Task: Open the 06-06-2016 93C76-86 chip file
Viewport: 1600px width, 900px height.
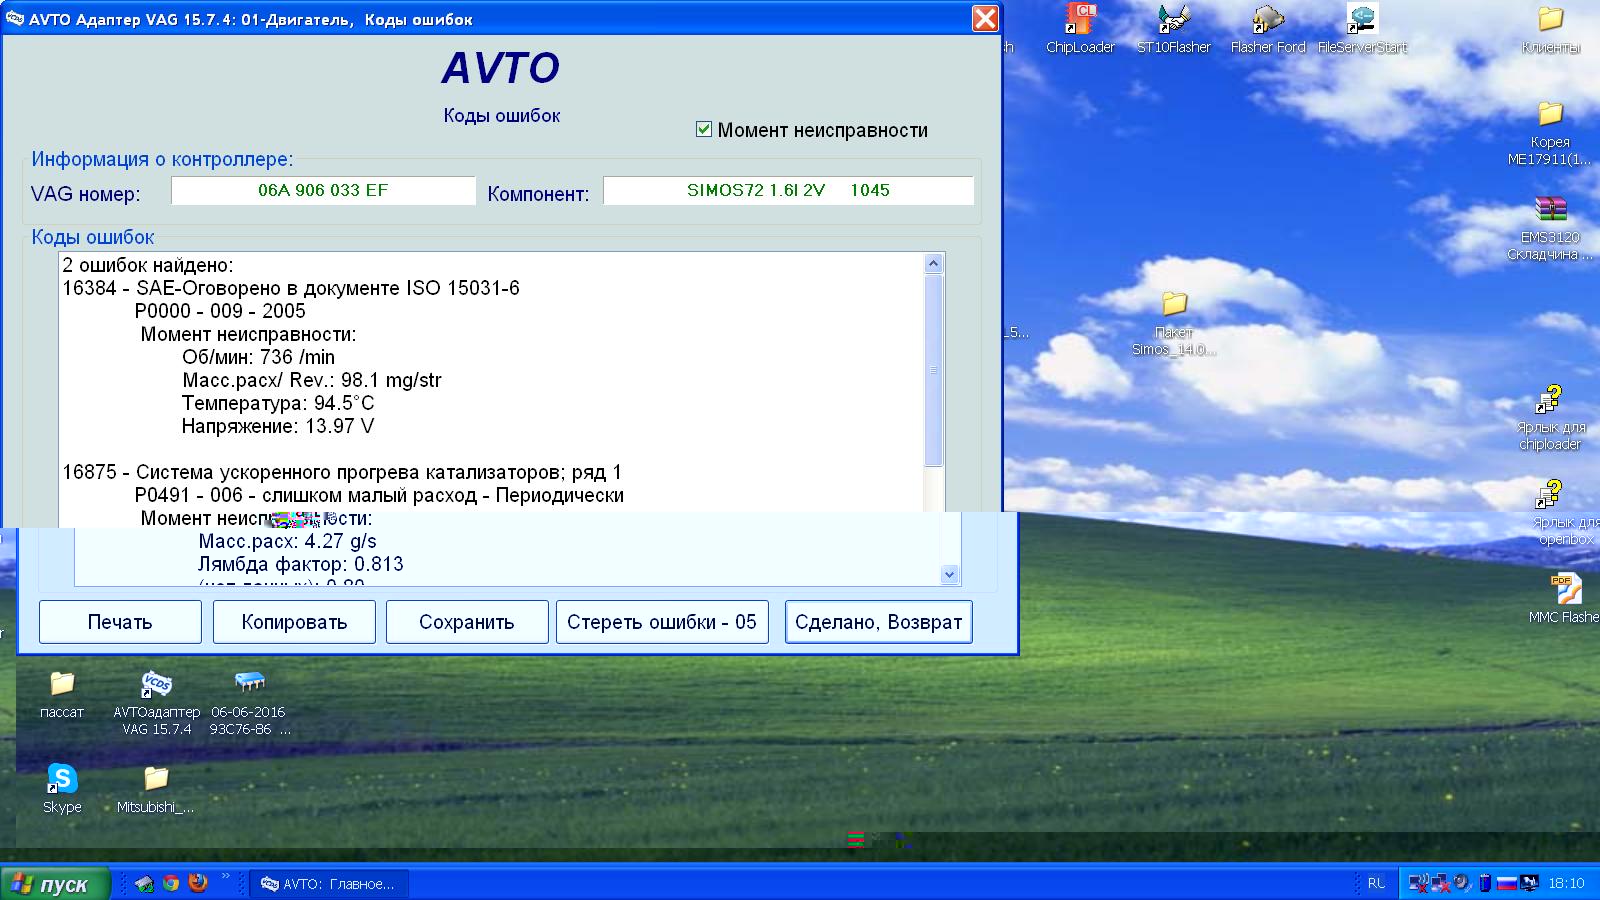Action: [249, 685]
